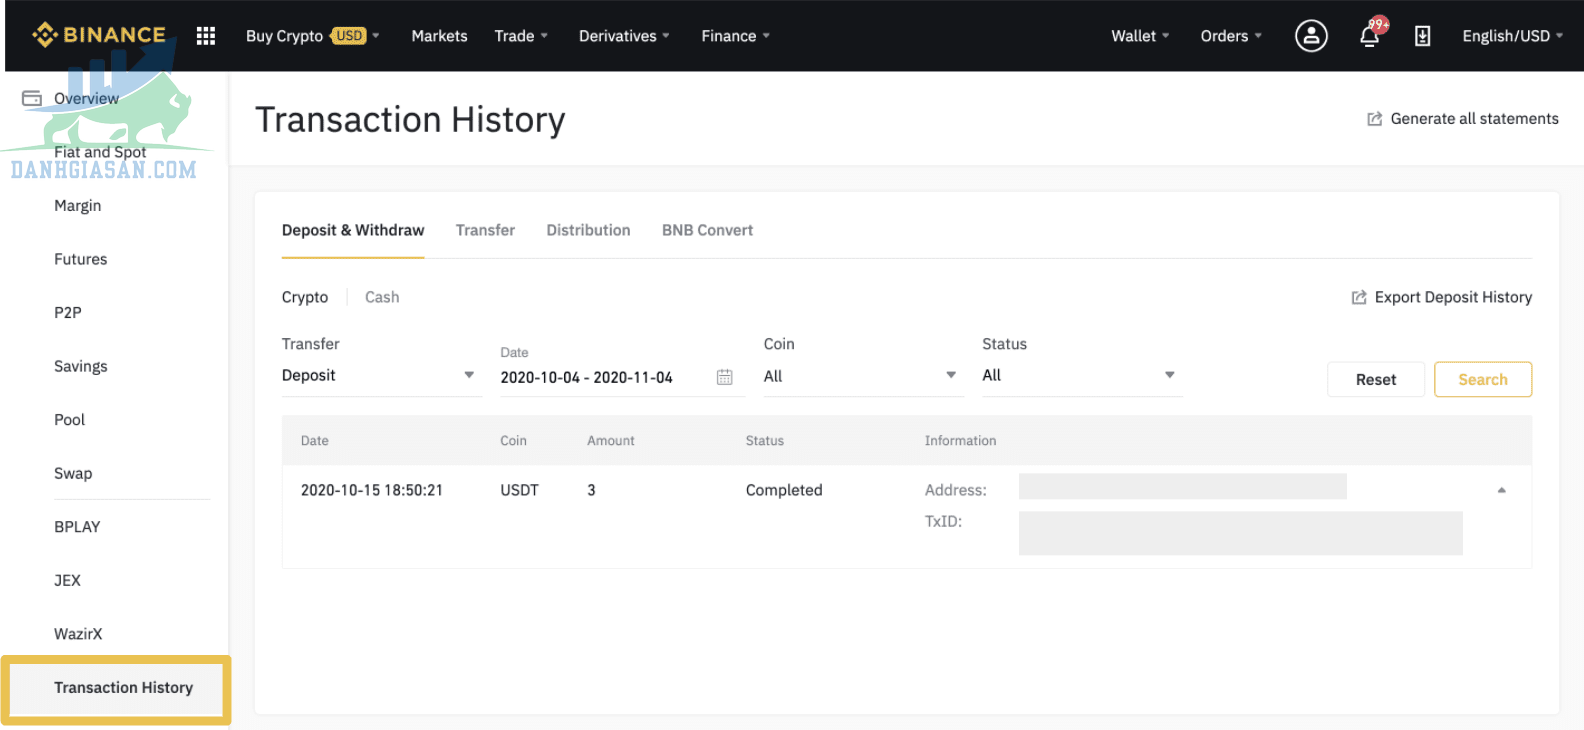Switch to the BNB Convert tab
1584x730 pixels.
(x=707, y=230)
